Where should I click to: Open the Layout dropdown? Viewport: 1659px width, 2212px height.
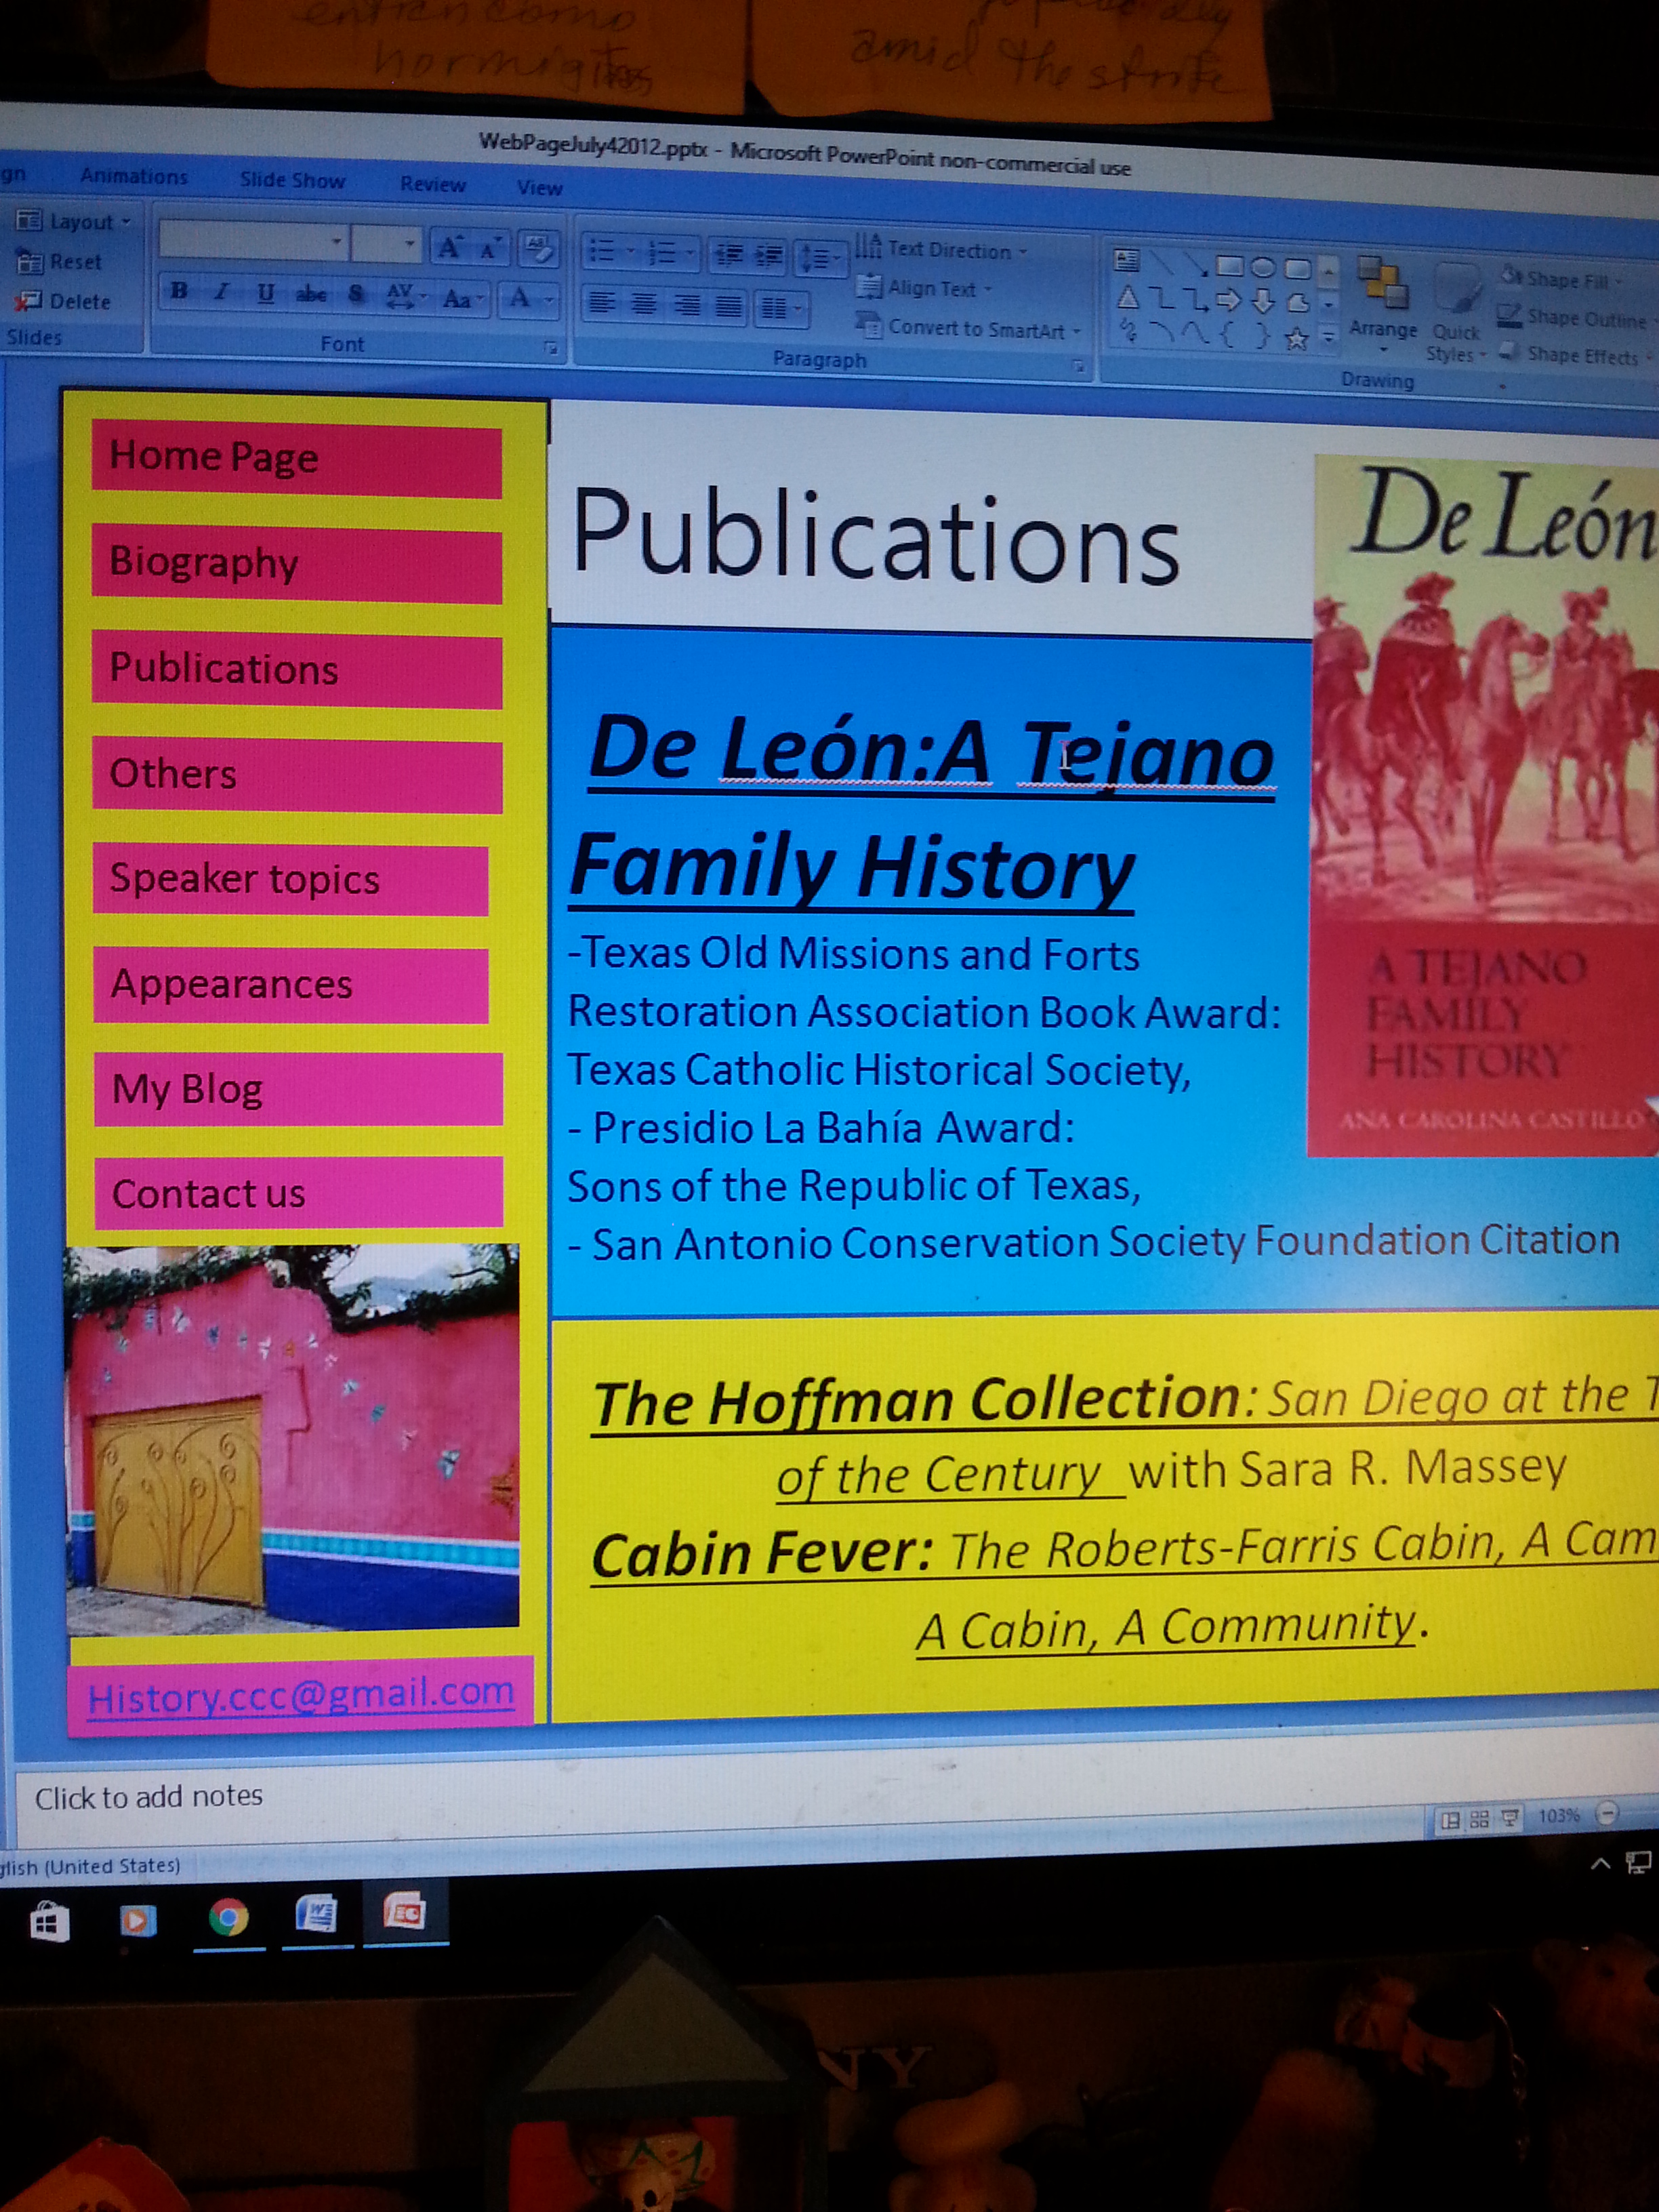[74, 221]
